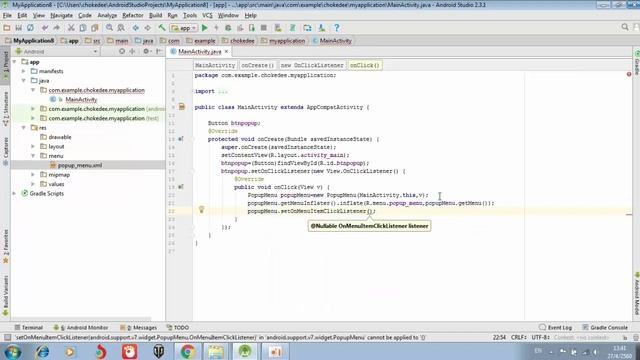This screenshot has width=640, height=360.
Task: Open Google Chrome from taskbar
Action: (x=187, y=352)
